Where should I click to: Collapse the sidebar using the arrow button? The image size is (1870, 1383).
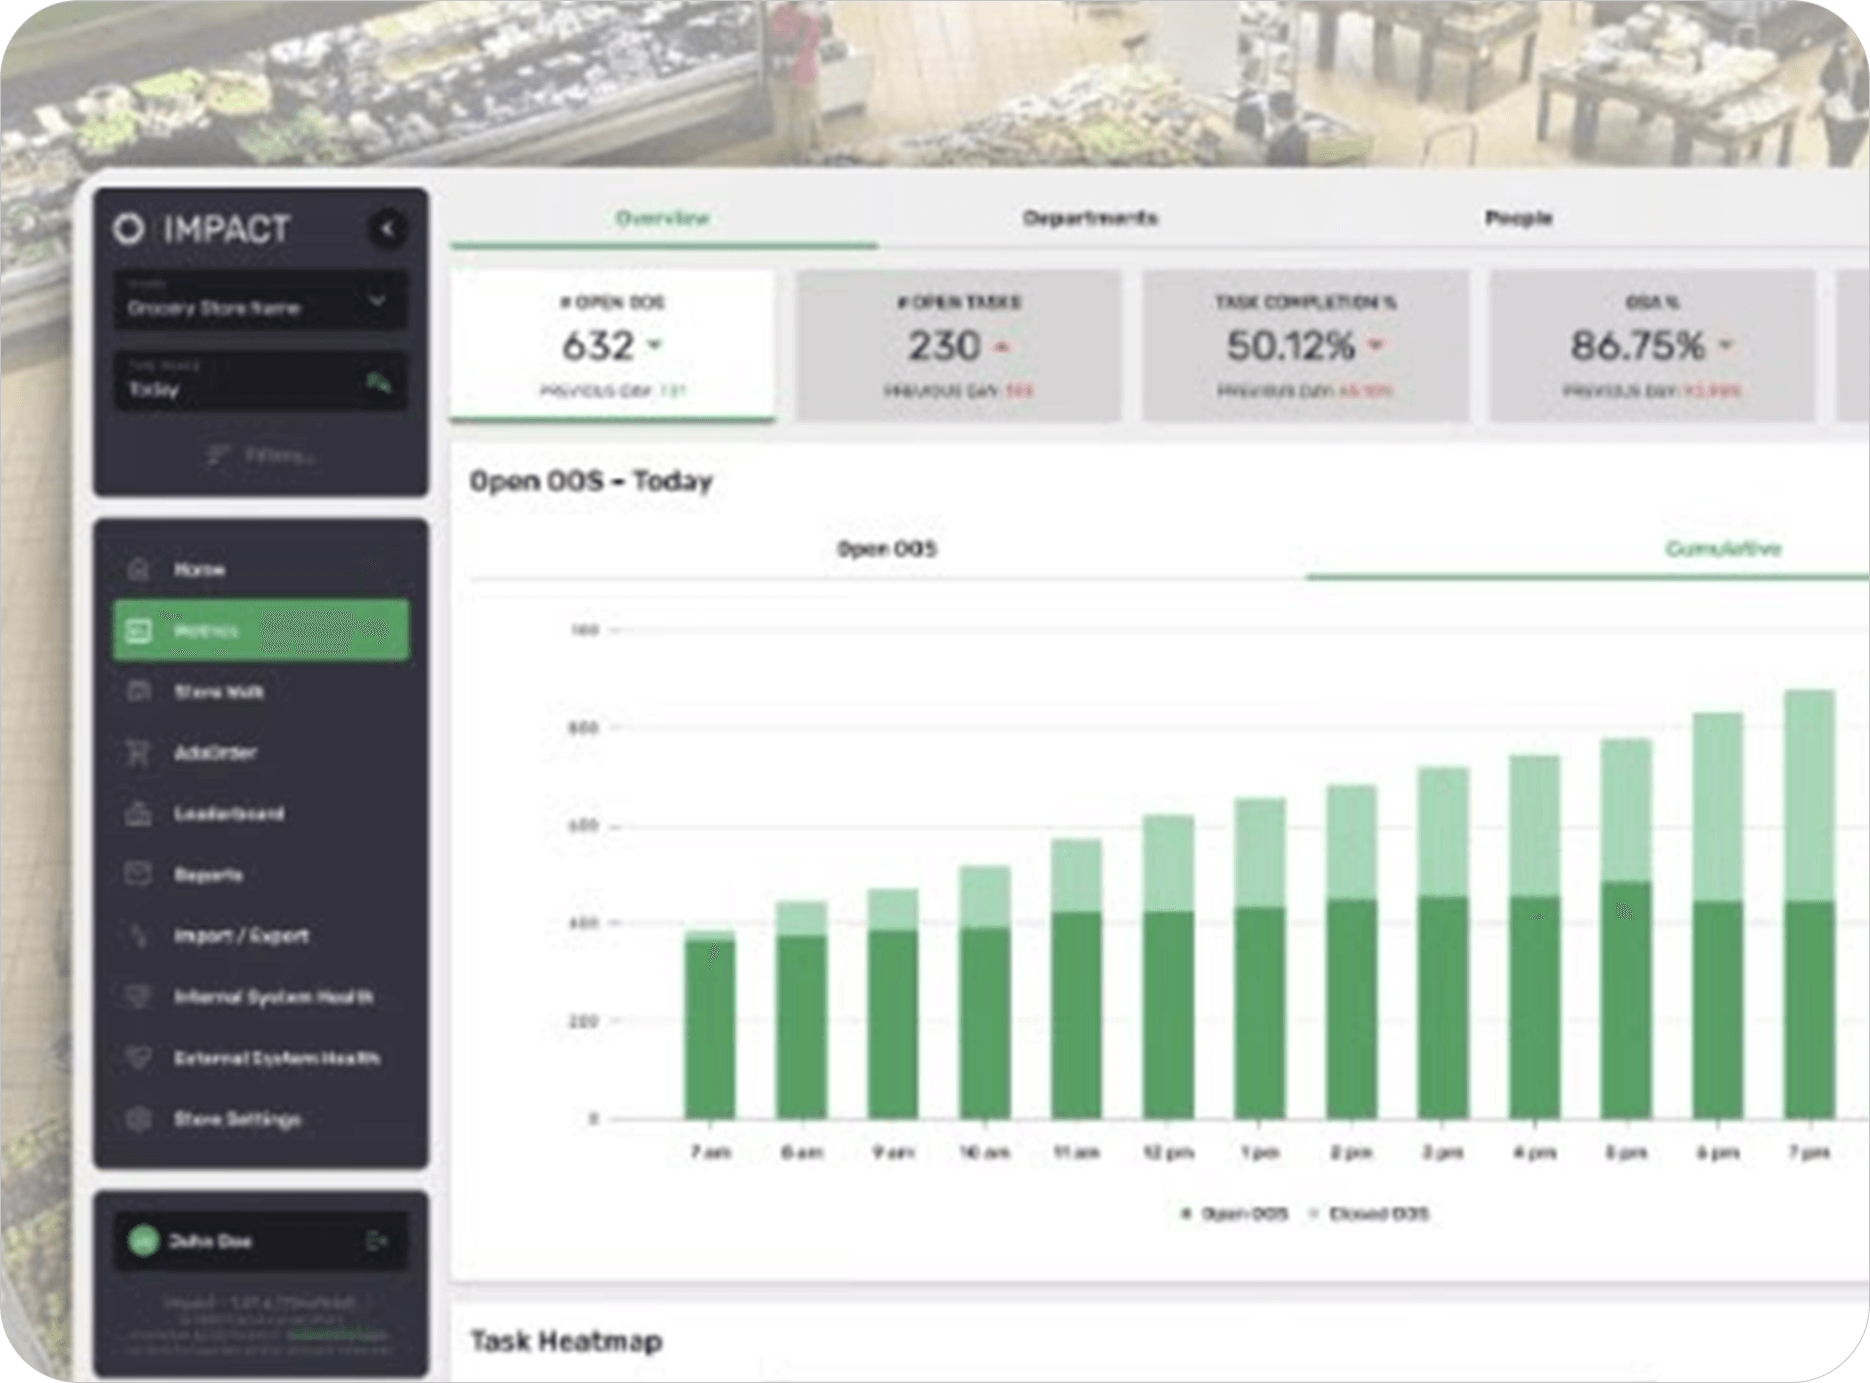(x=386, y=229)
